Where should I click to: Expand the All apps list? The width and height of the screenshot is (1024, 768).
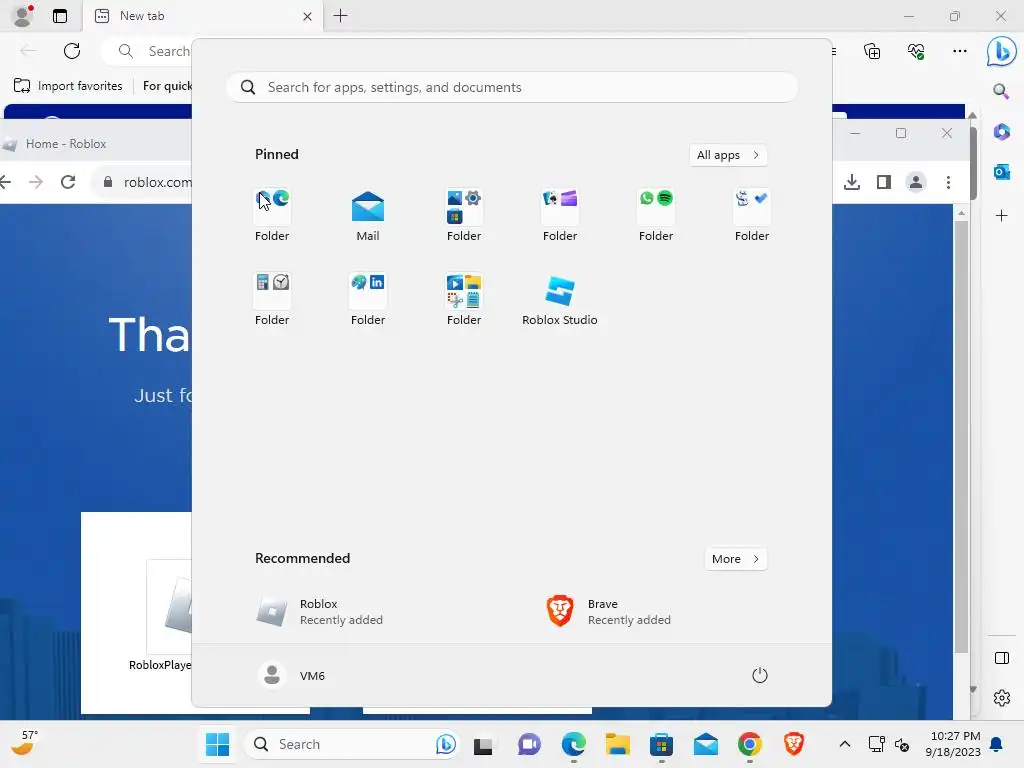tap(728, 155)
